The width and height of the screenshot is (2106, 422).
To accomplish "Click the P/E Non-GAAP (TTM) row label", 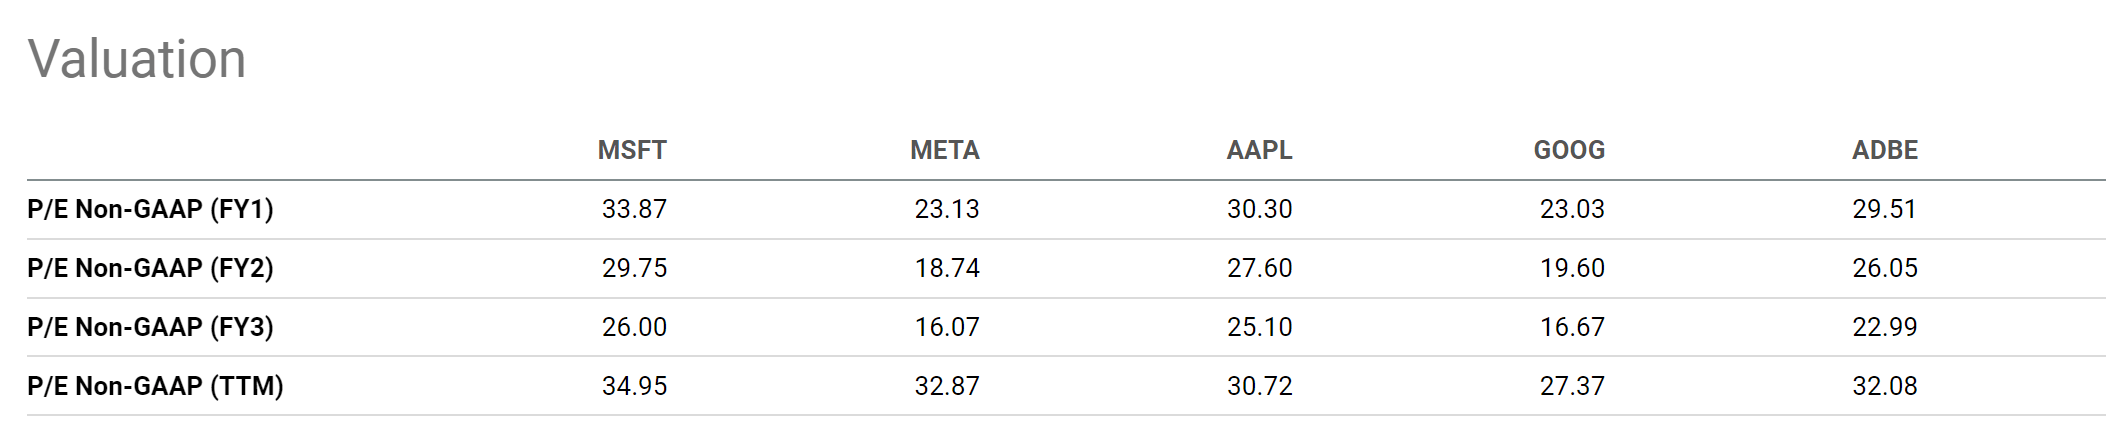I will 155,386.
